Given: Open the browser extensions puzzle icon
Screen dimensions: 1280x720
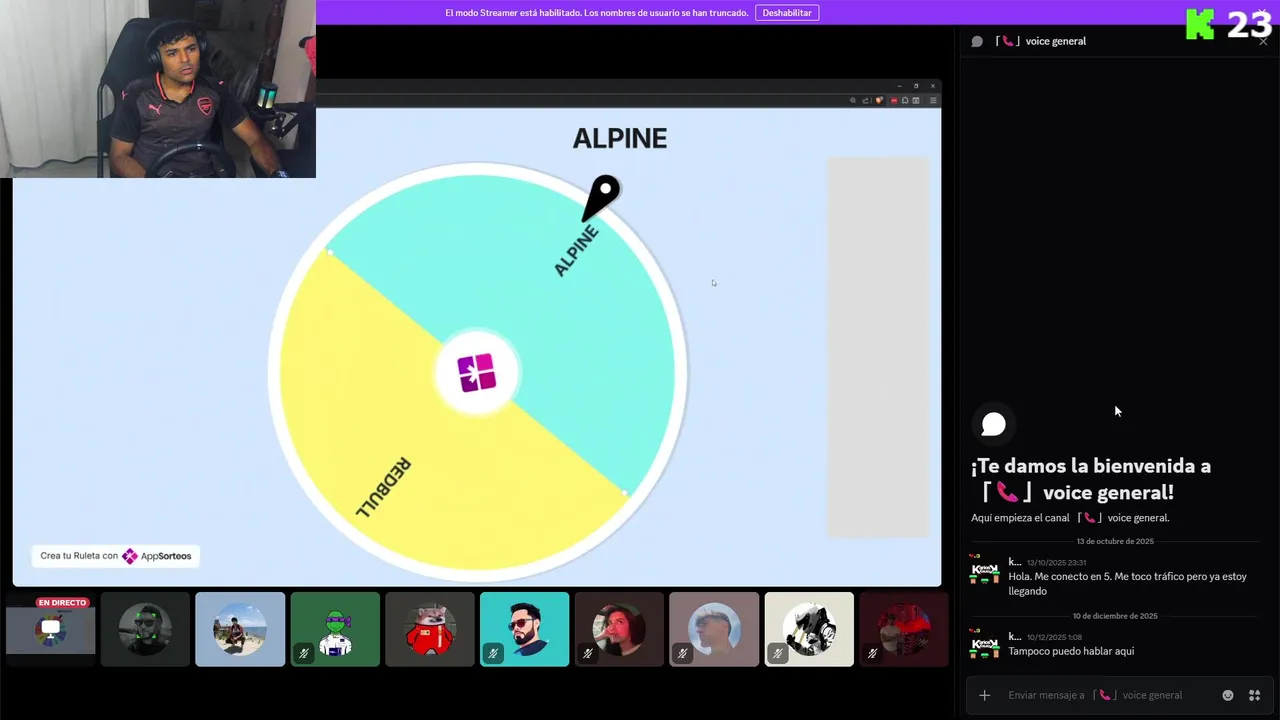Looking at the screenshot, I should click(905, 100).
